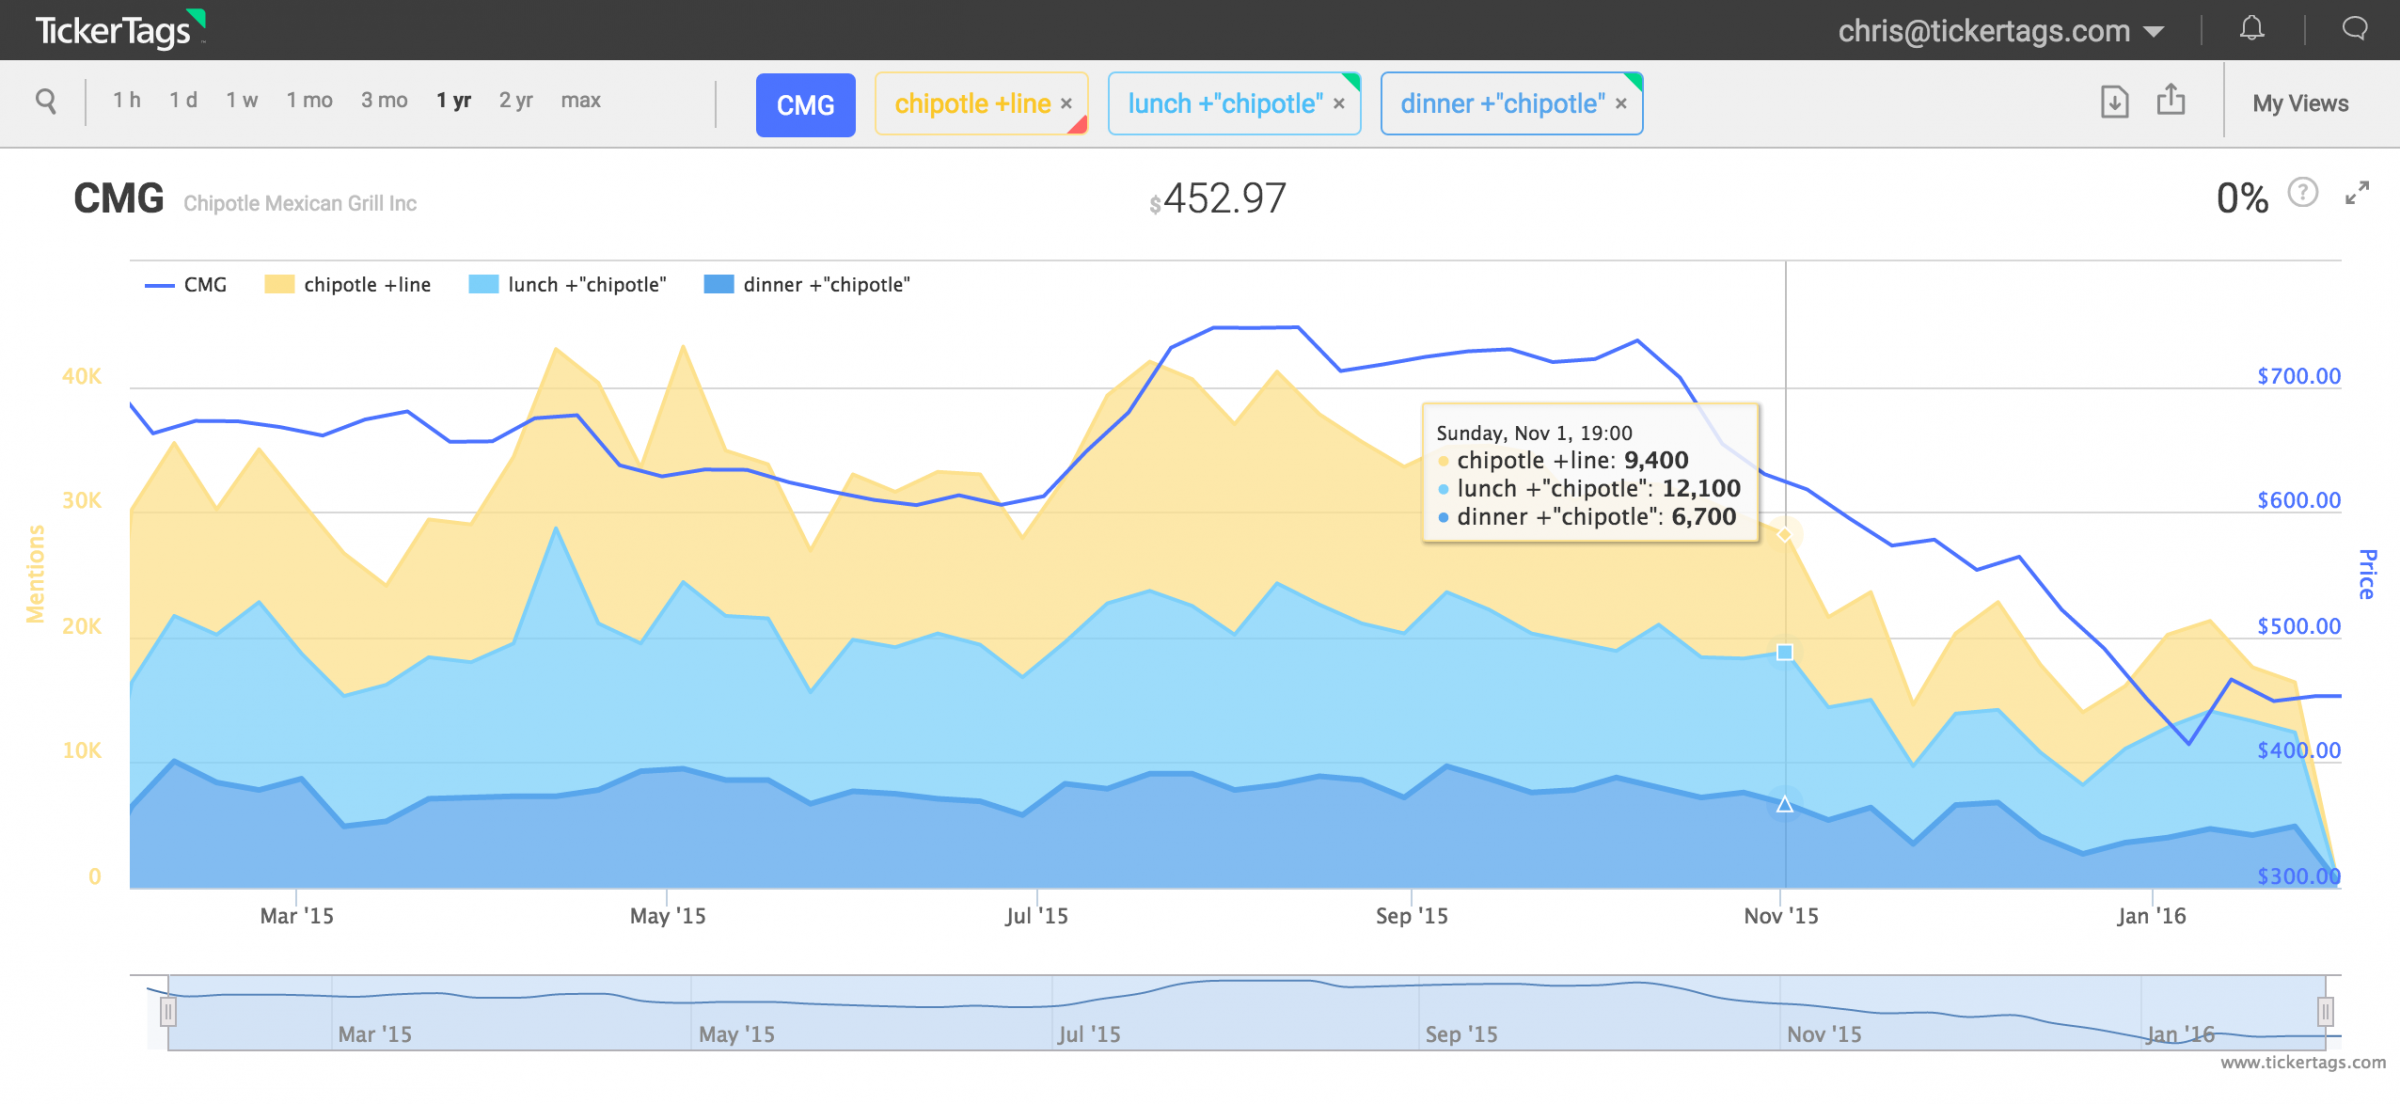2400x1104 pixels.
Task: Click the www.tickertags.com link
Action: tap(2303, 1062)
